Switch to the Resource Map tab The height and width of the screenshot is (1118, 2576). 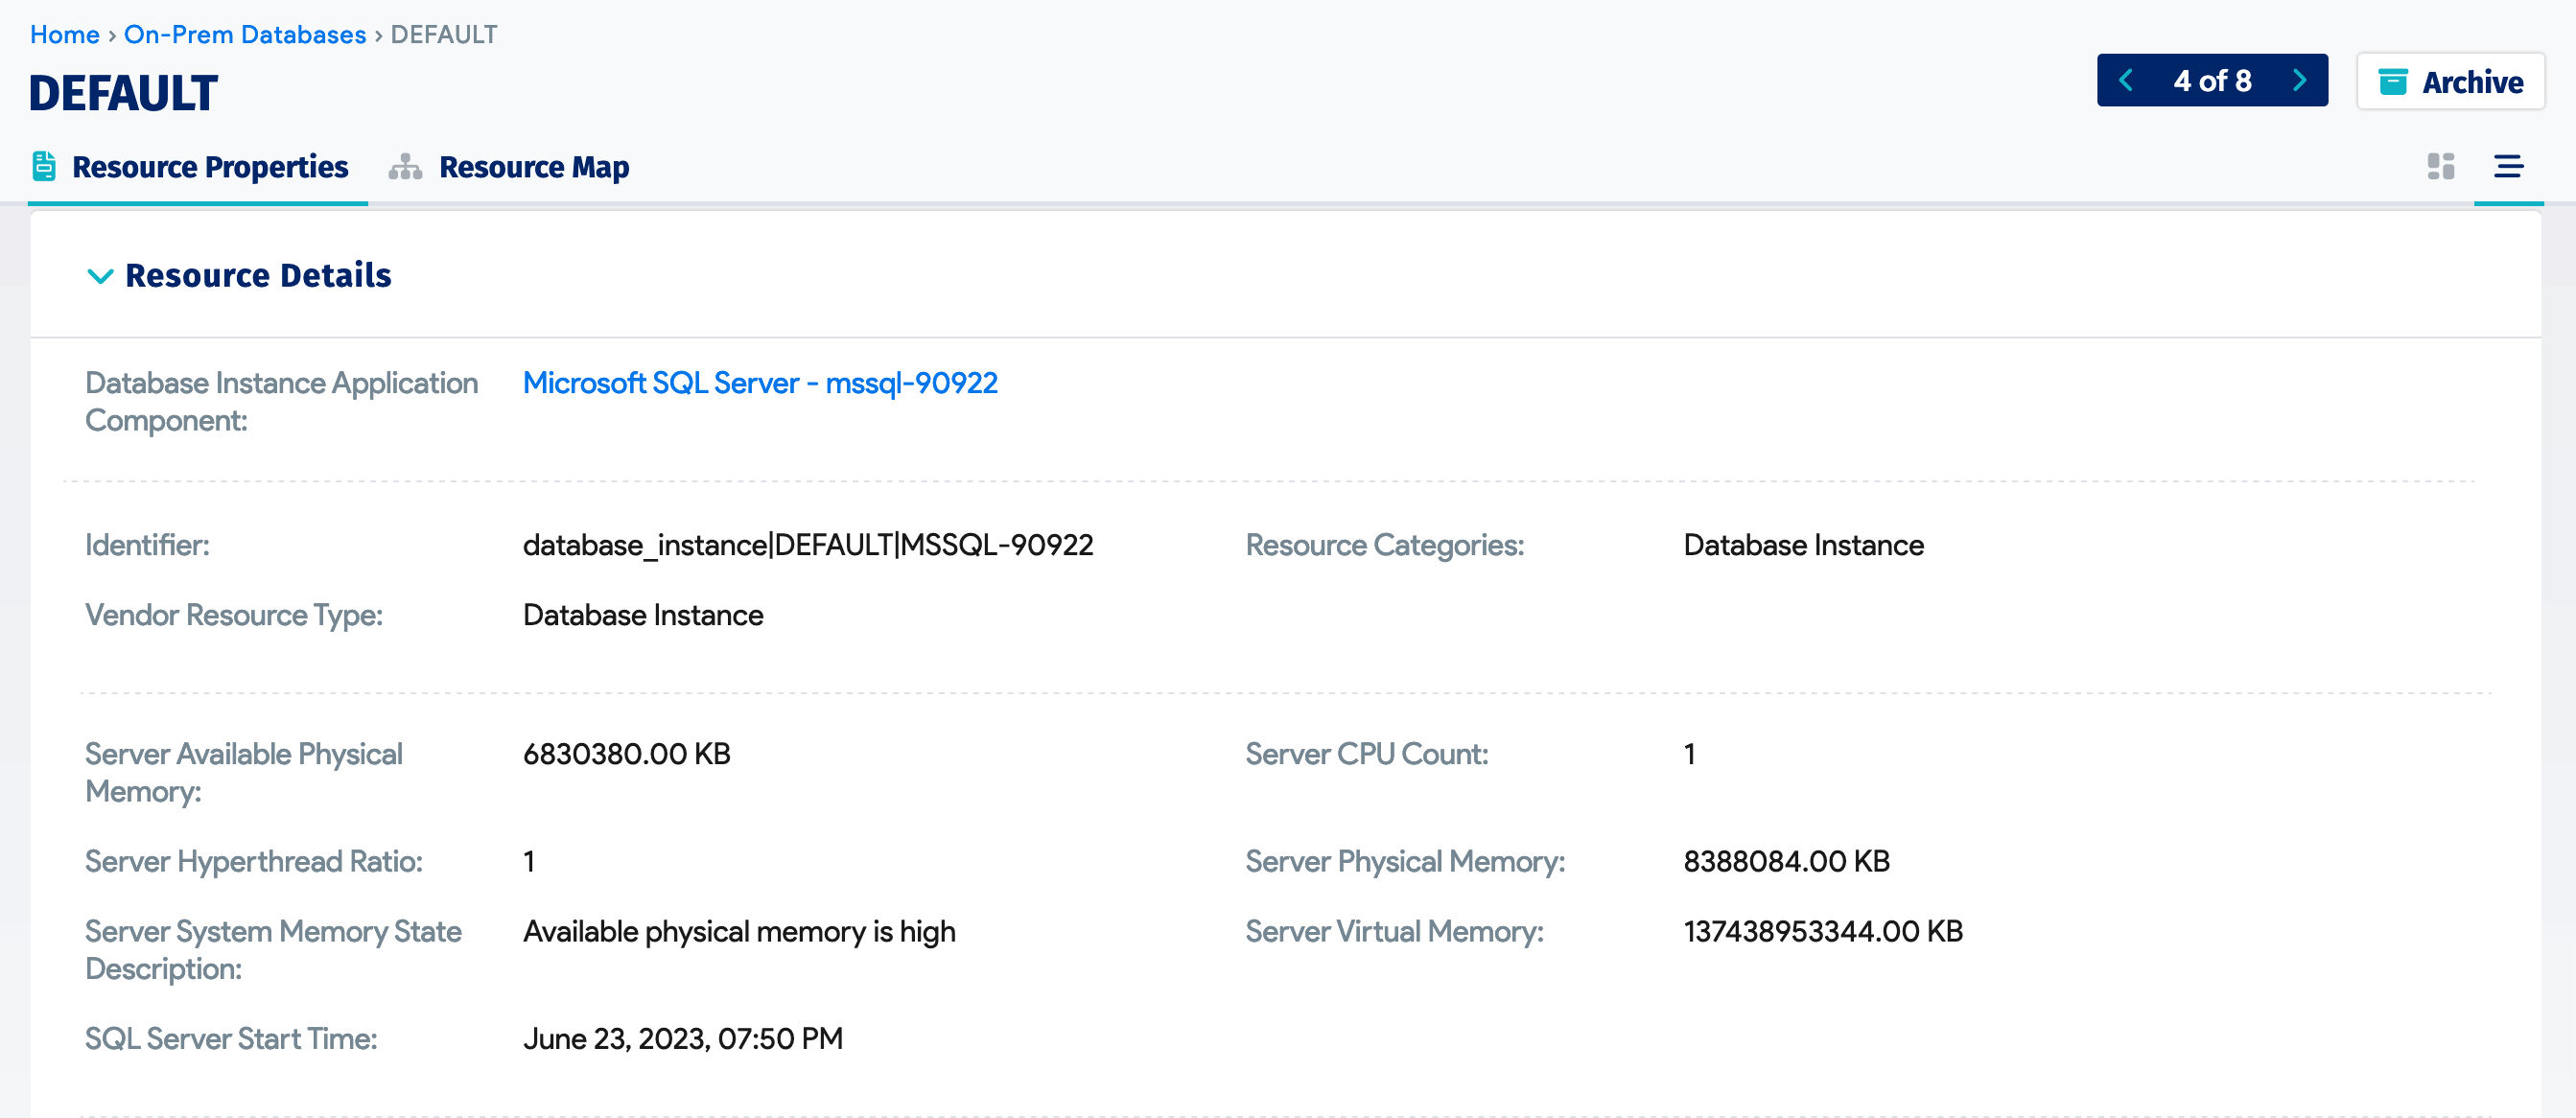534,166
